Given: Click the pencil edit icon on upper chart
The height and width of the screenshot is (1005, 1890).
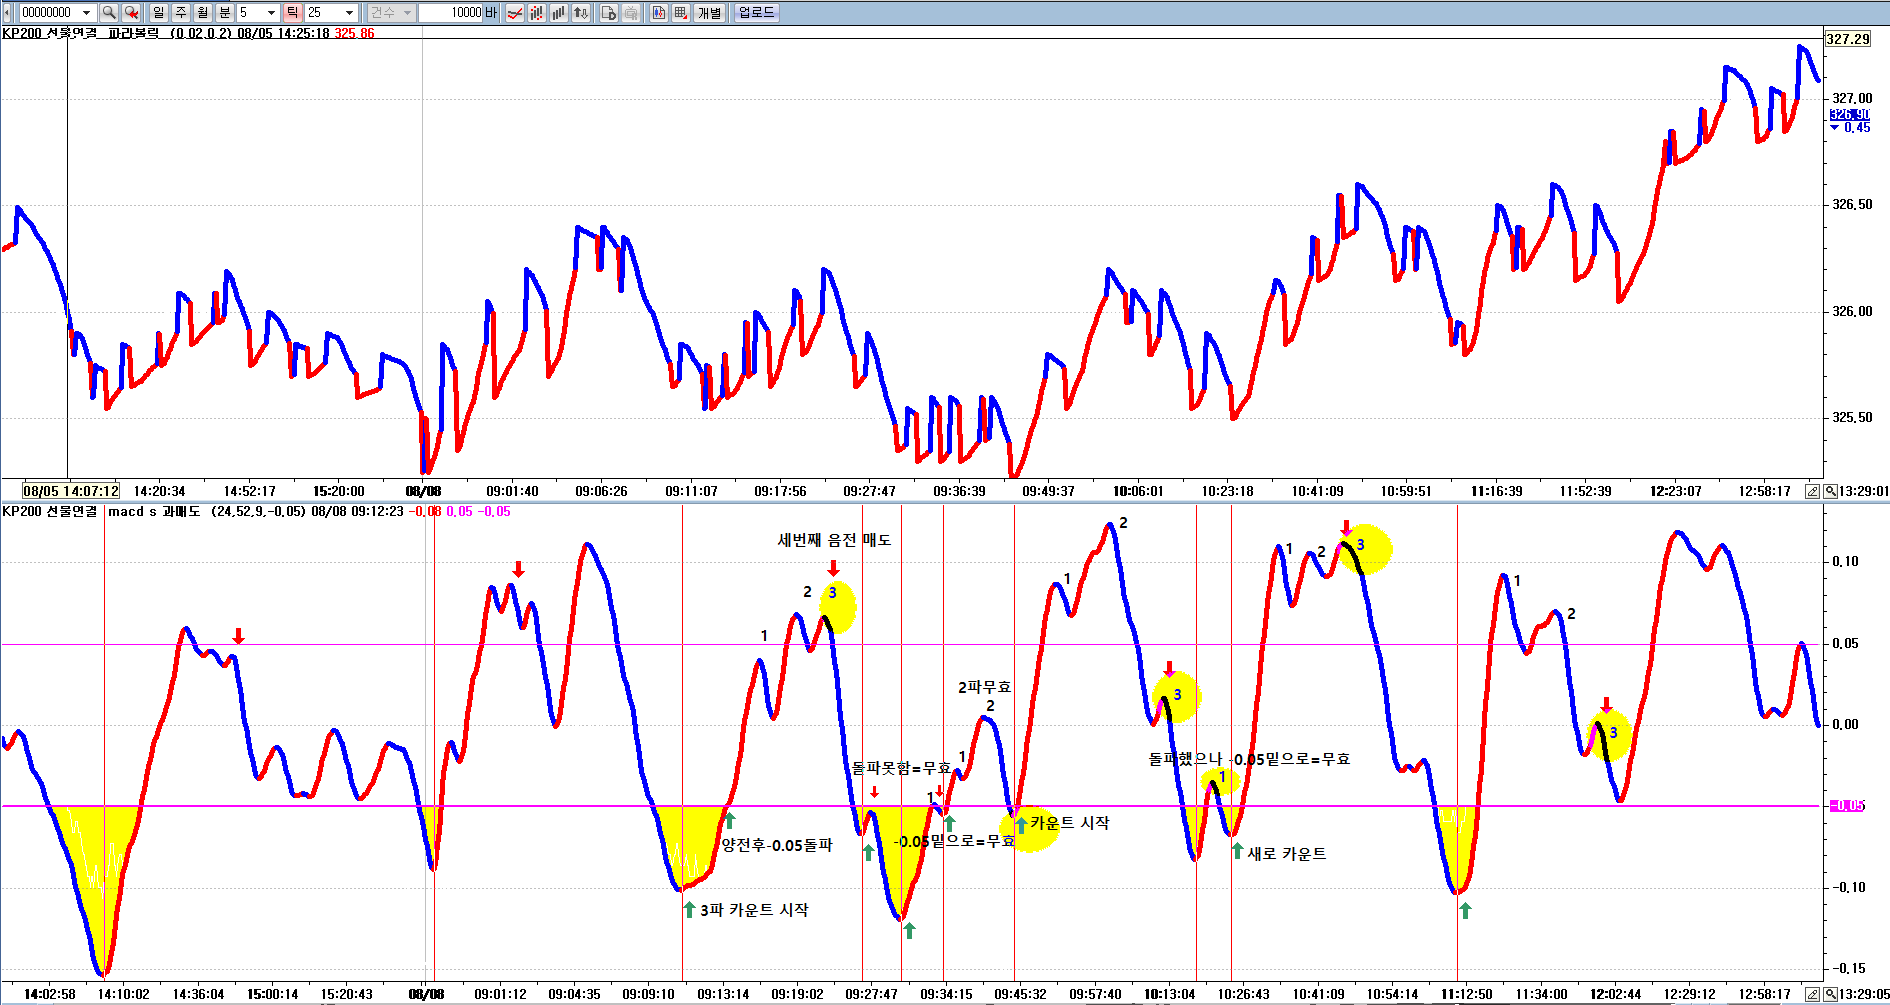Looking at the screenshot, I should tap(1812, 491).
